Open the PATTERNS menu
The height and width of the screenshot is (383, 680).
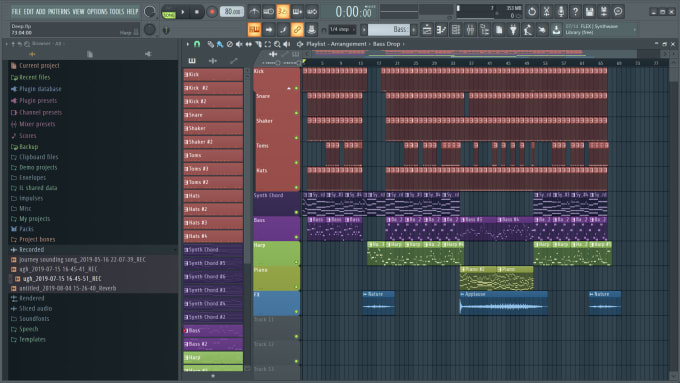pos(59,12)
